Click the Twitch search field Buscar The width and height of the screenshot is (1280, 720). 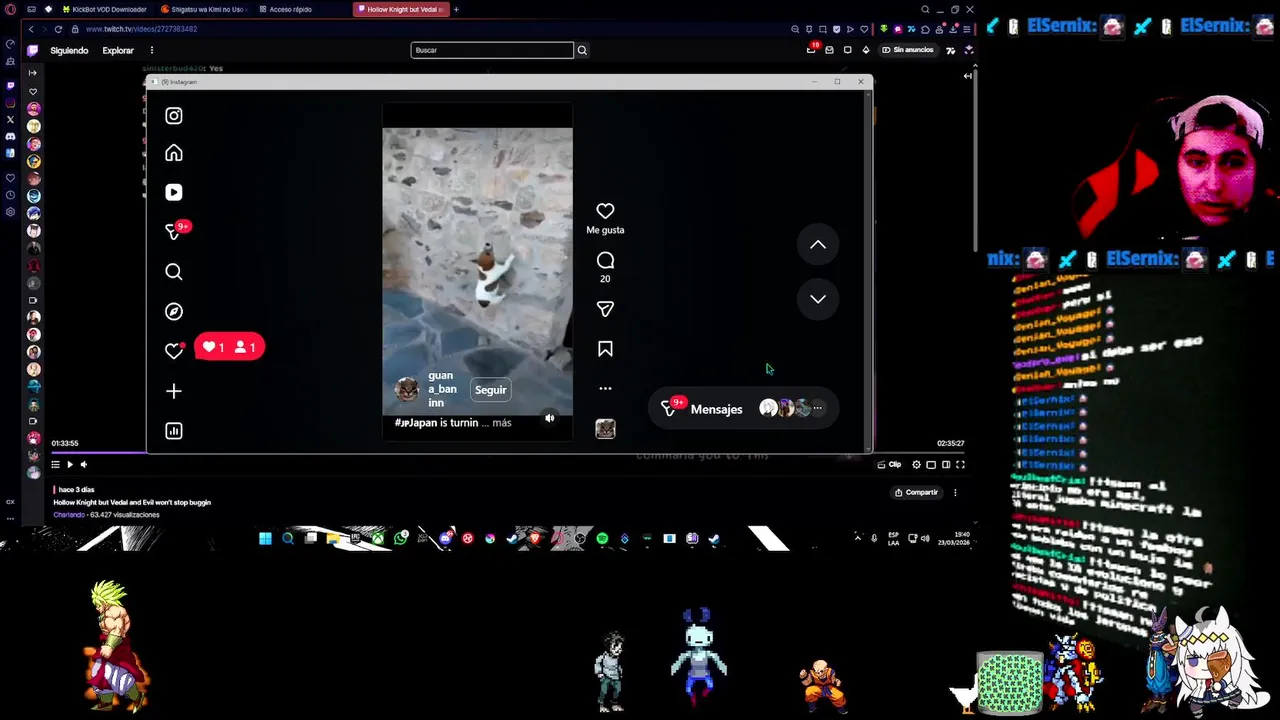click(x=492, y=50)
